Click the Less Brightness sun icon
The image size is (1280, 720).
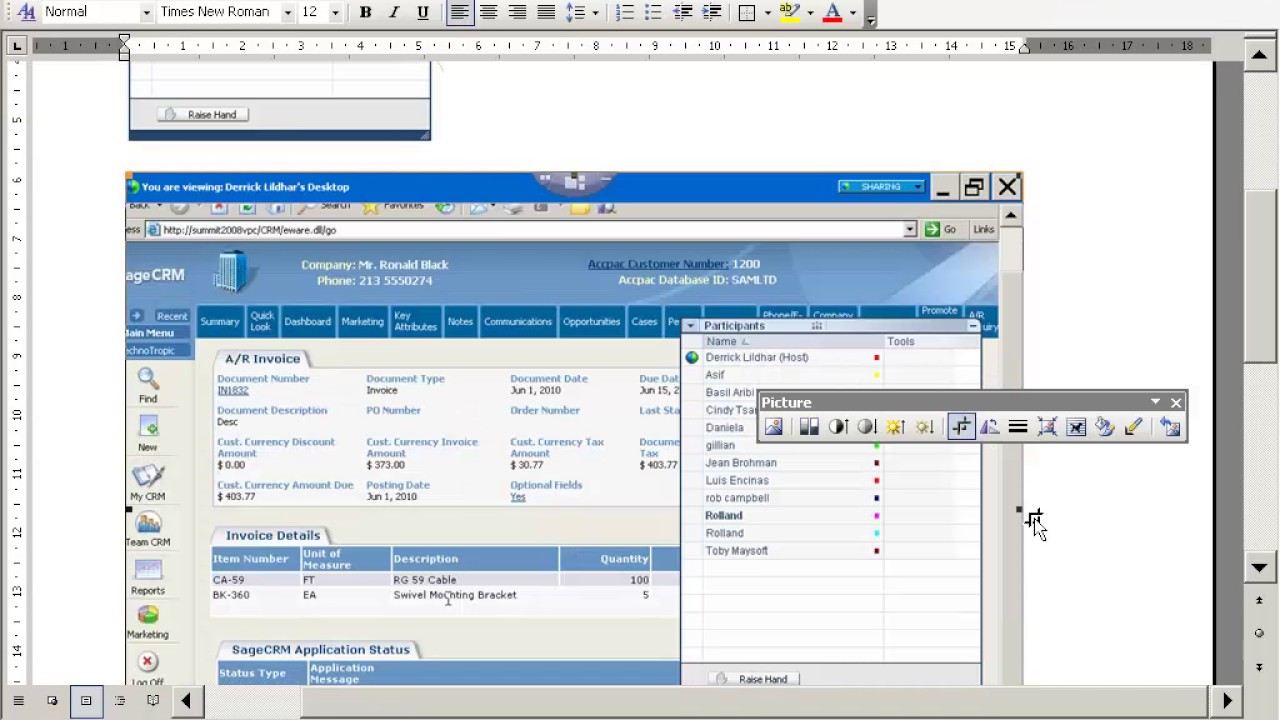point(924,427)
